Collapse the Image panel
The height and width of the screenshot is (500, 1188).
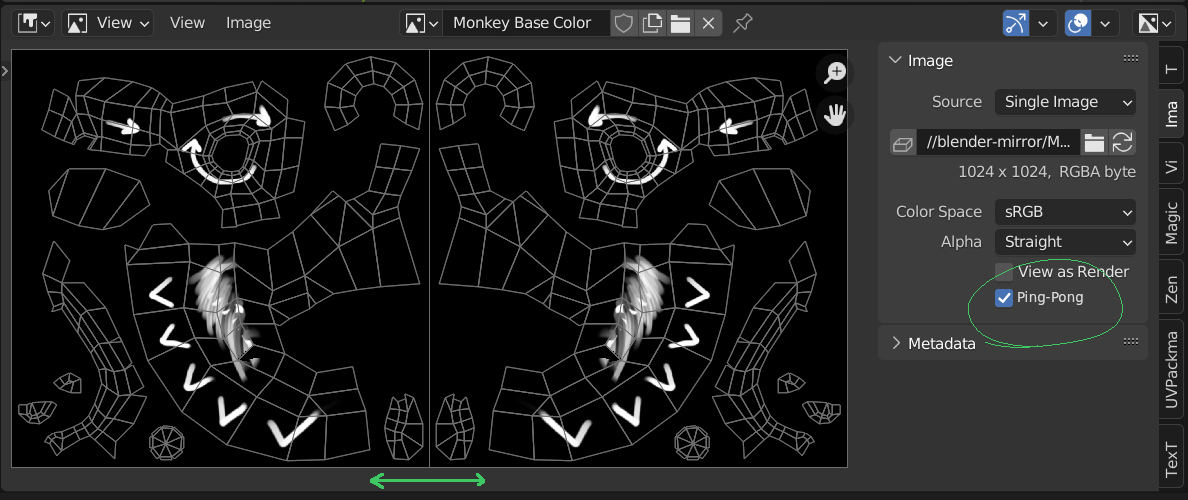point(896,61)
